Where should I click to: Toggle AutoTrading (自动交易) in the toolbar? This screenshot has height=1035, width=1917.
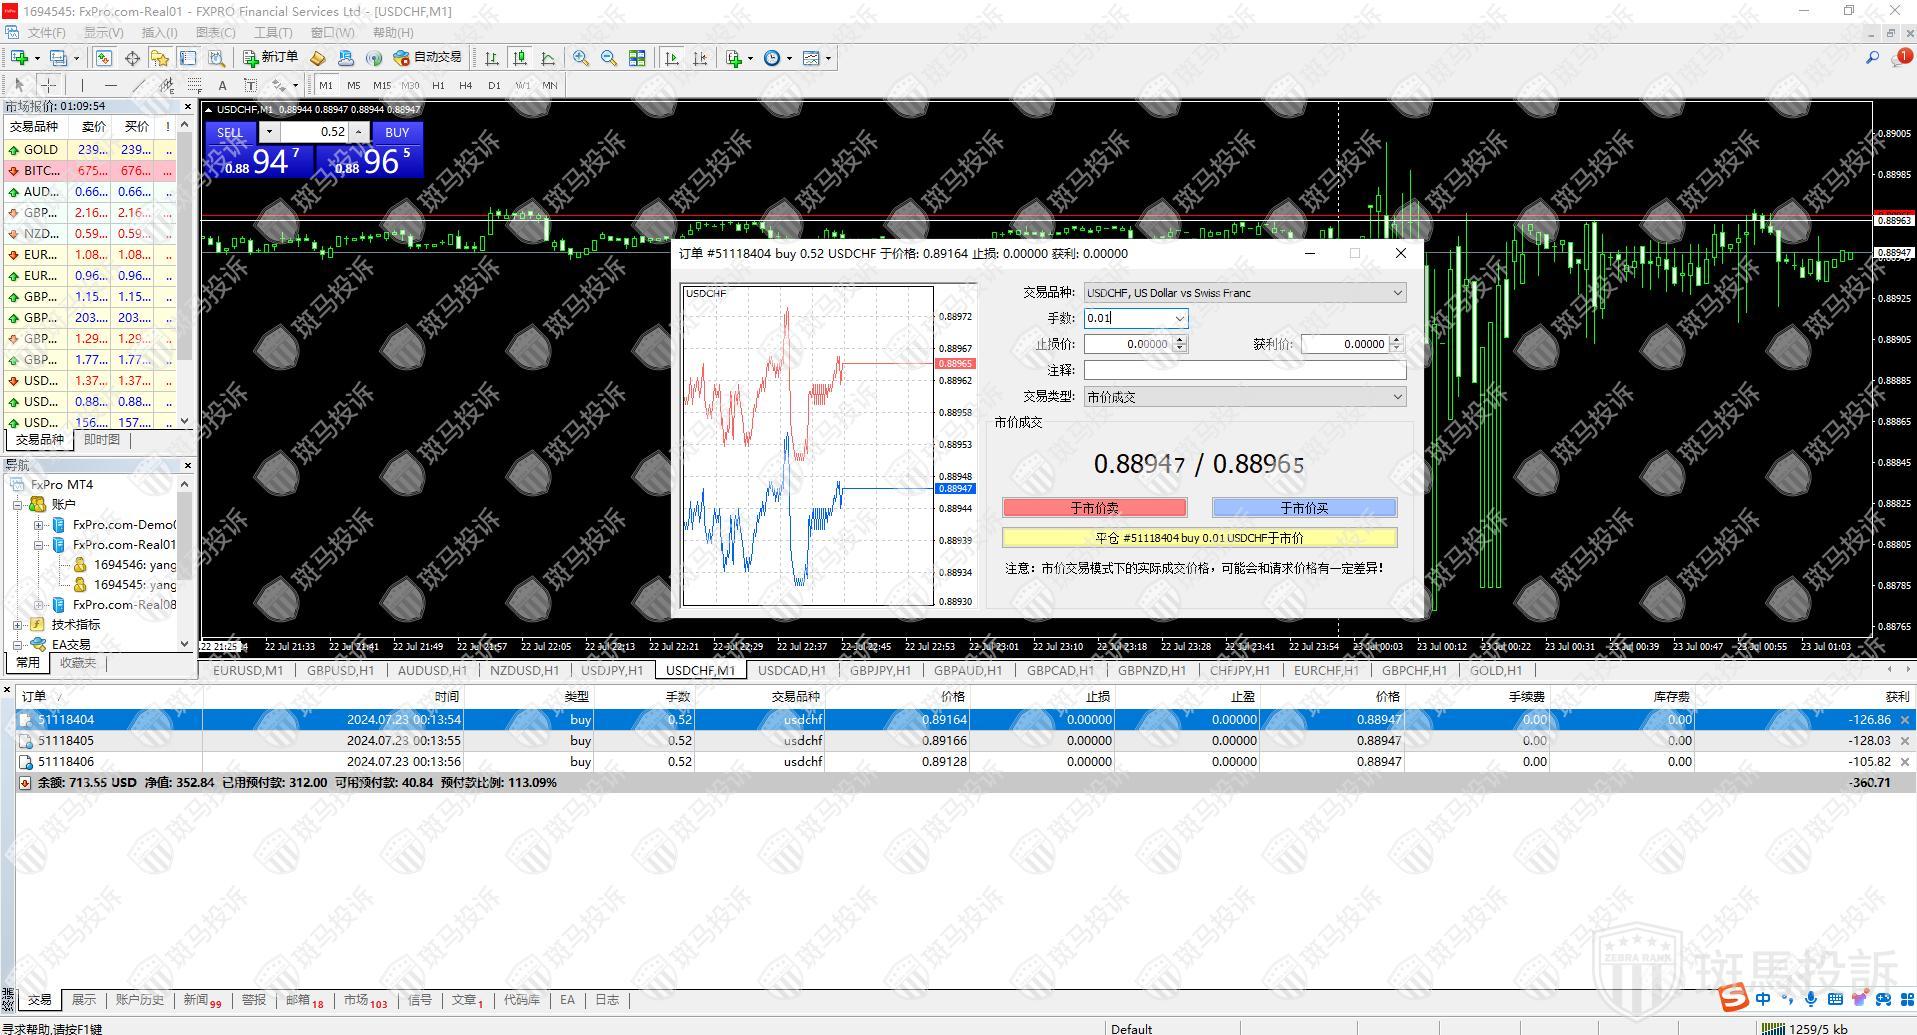pyautogui.click(x=427, y=58)
